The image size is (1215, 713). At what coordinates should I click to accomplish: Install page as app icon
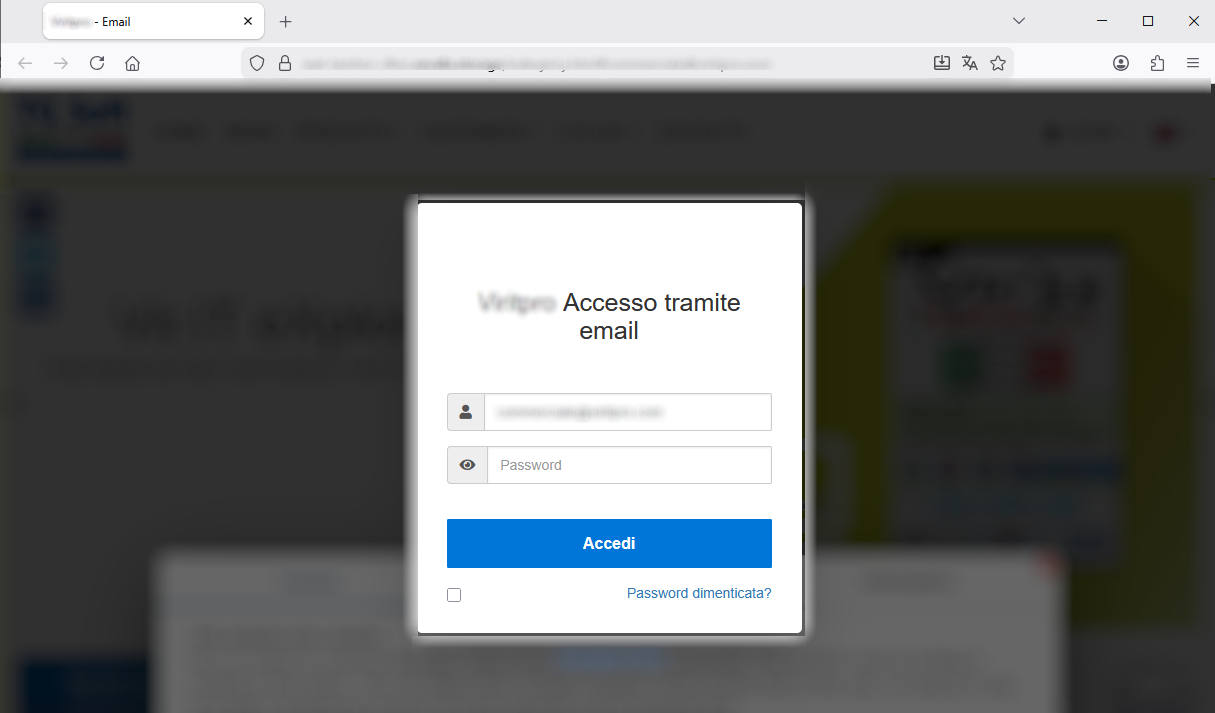coord(941,63)
